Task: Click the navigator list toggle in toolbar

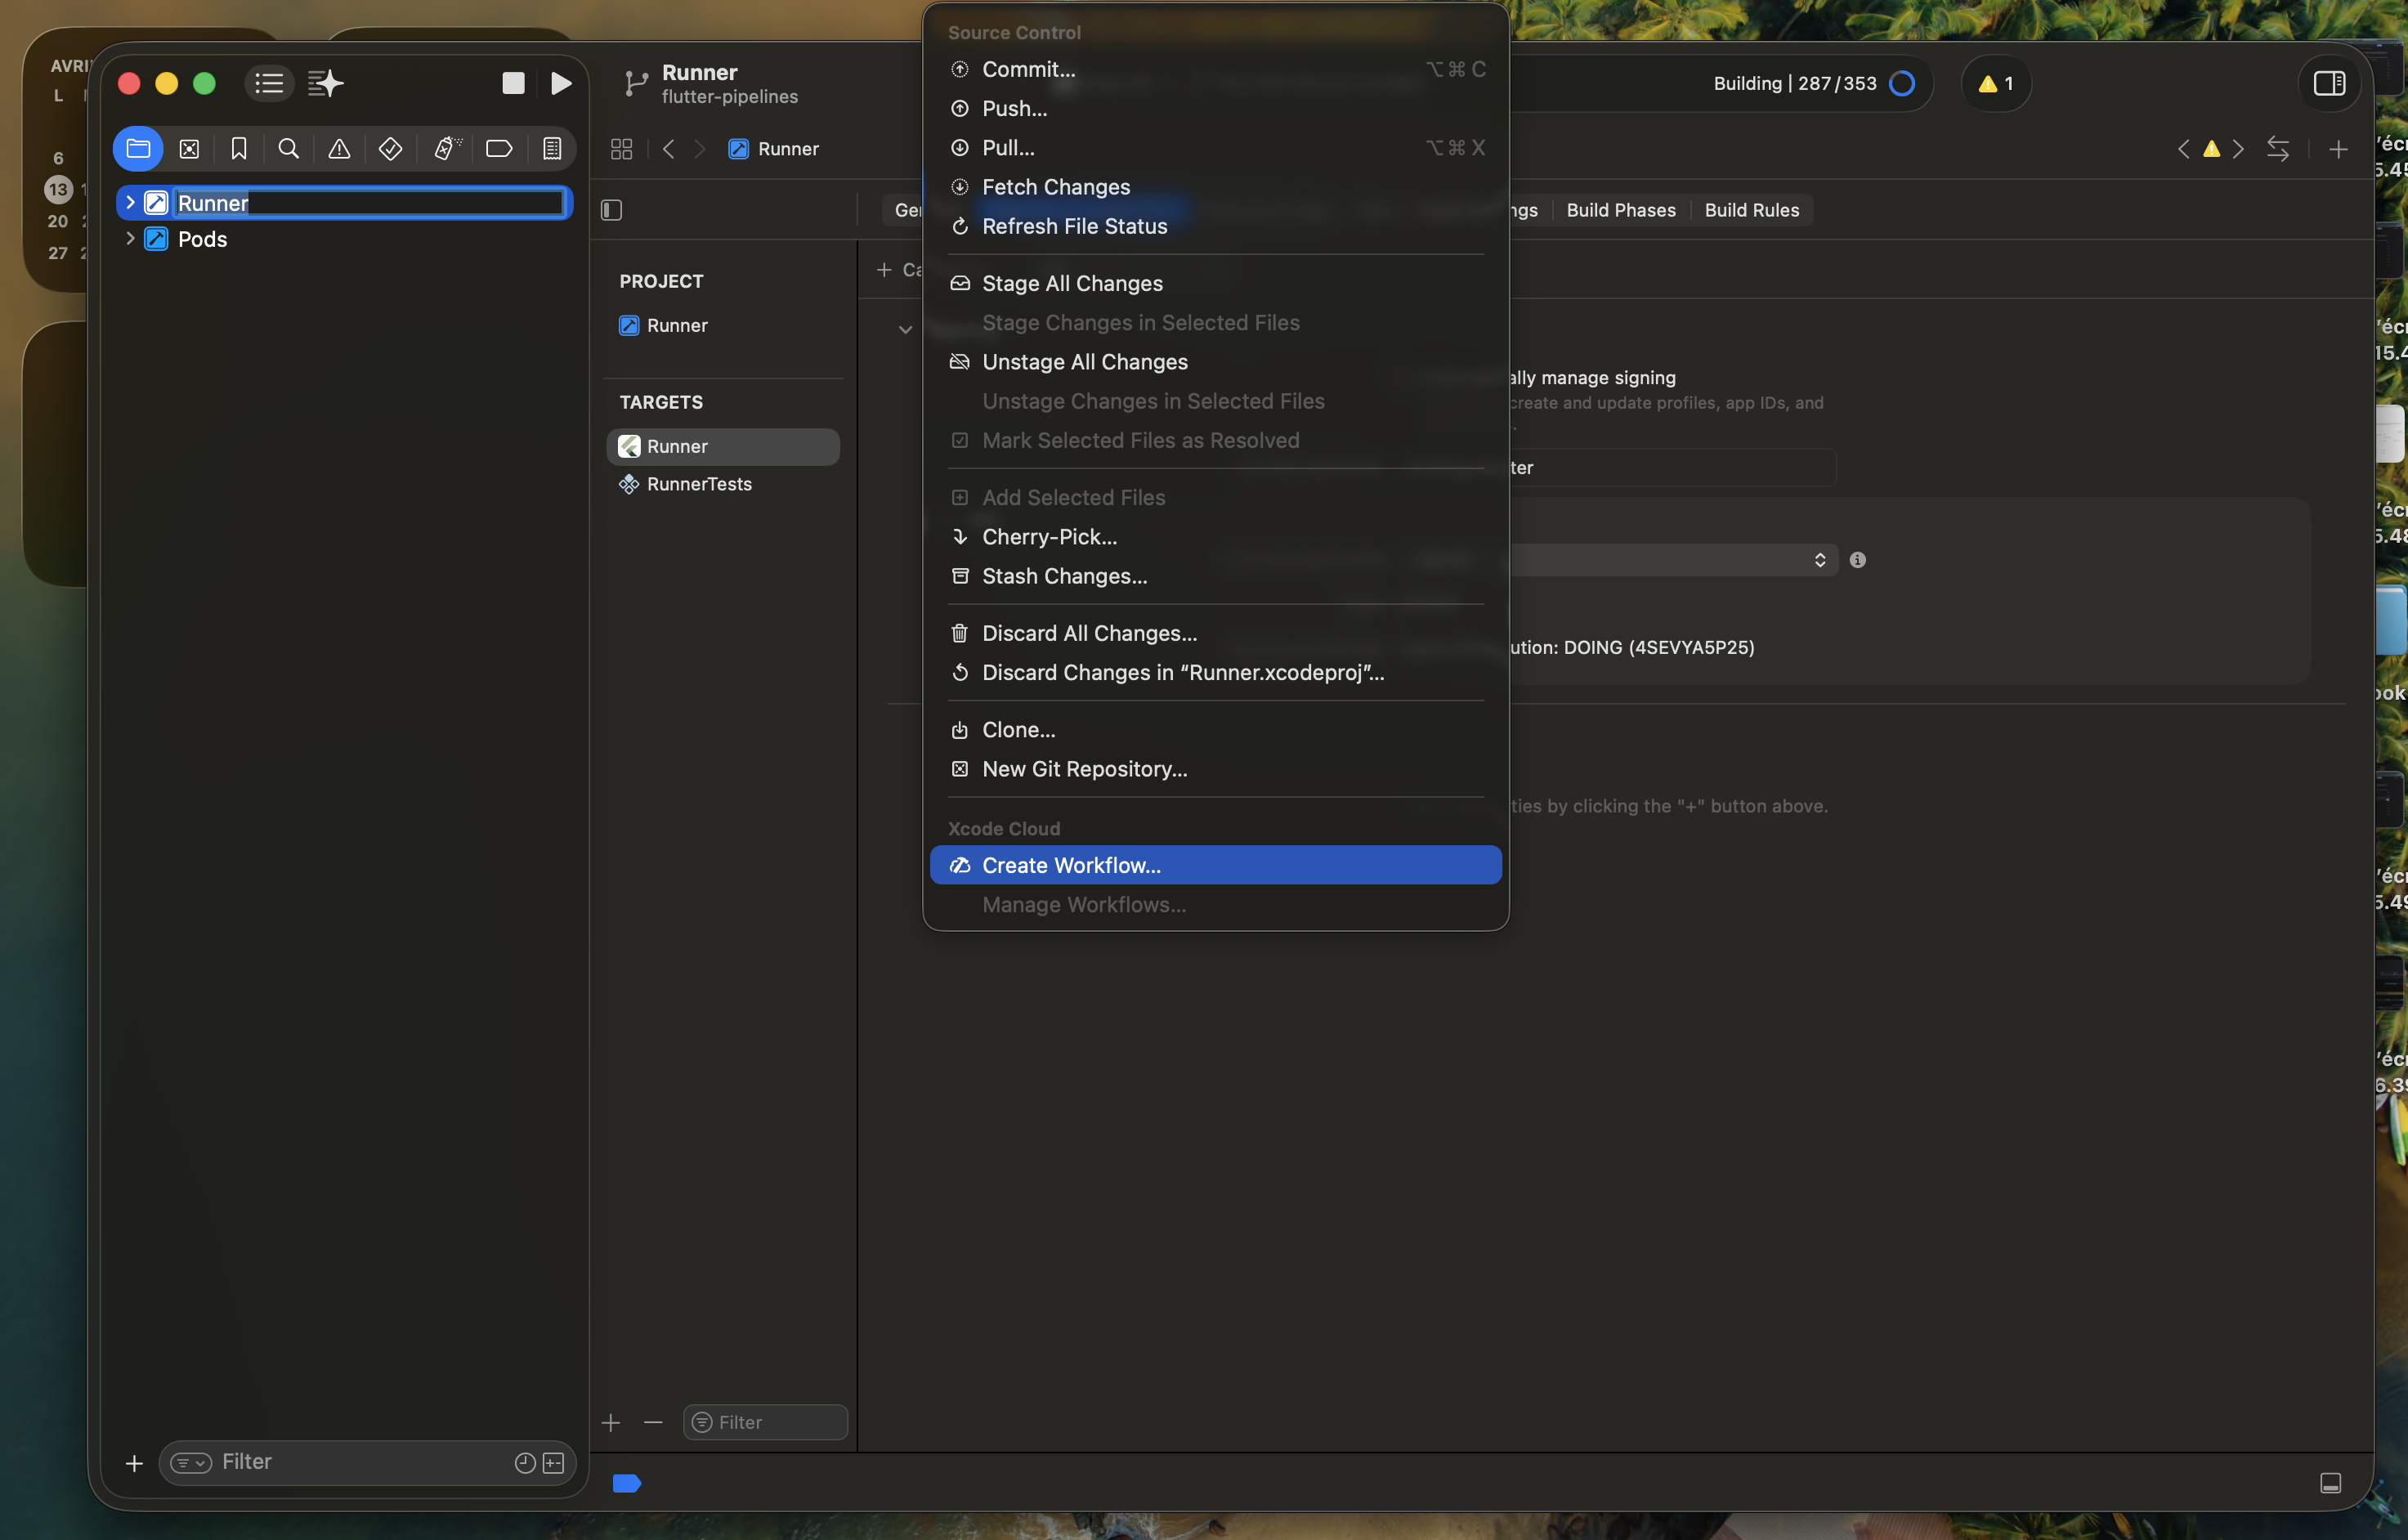Action: point(269,83)
